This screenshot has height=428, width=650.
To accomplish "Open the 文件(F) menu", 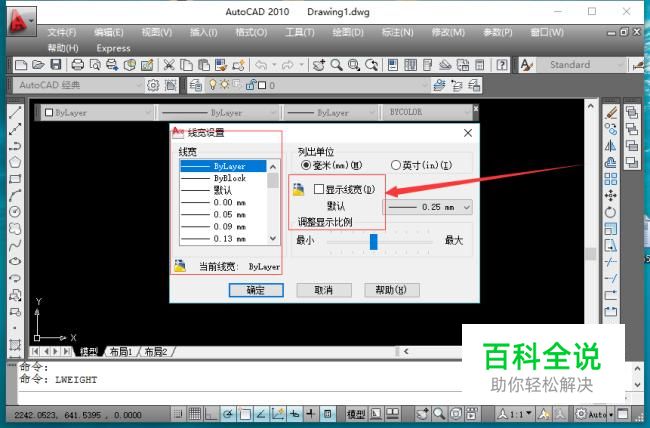I will (62, 32).
